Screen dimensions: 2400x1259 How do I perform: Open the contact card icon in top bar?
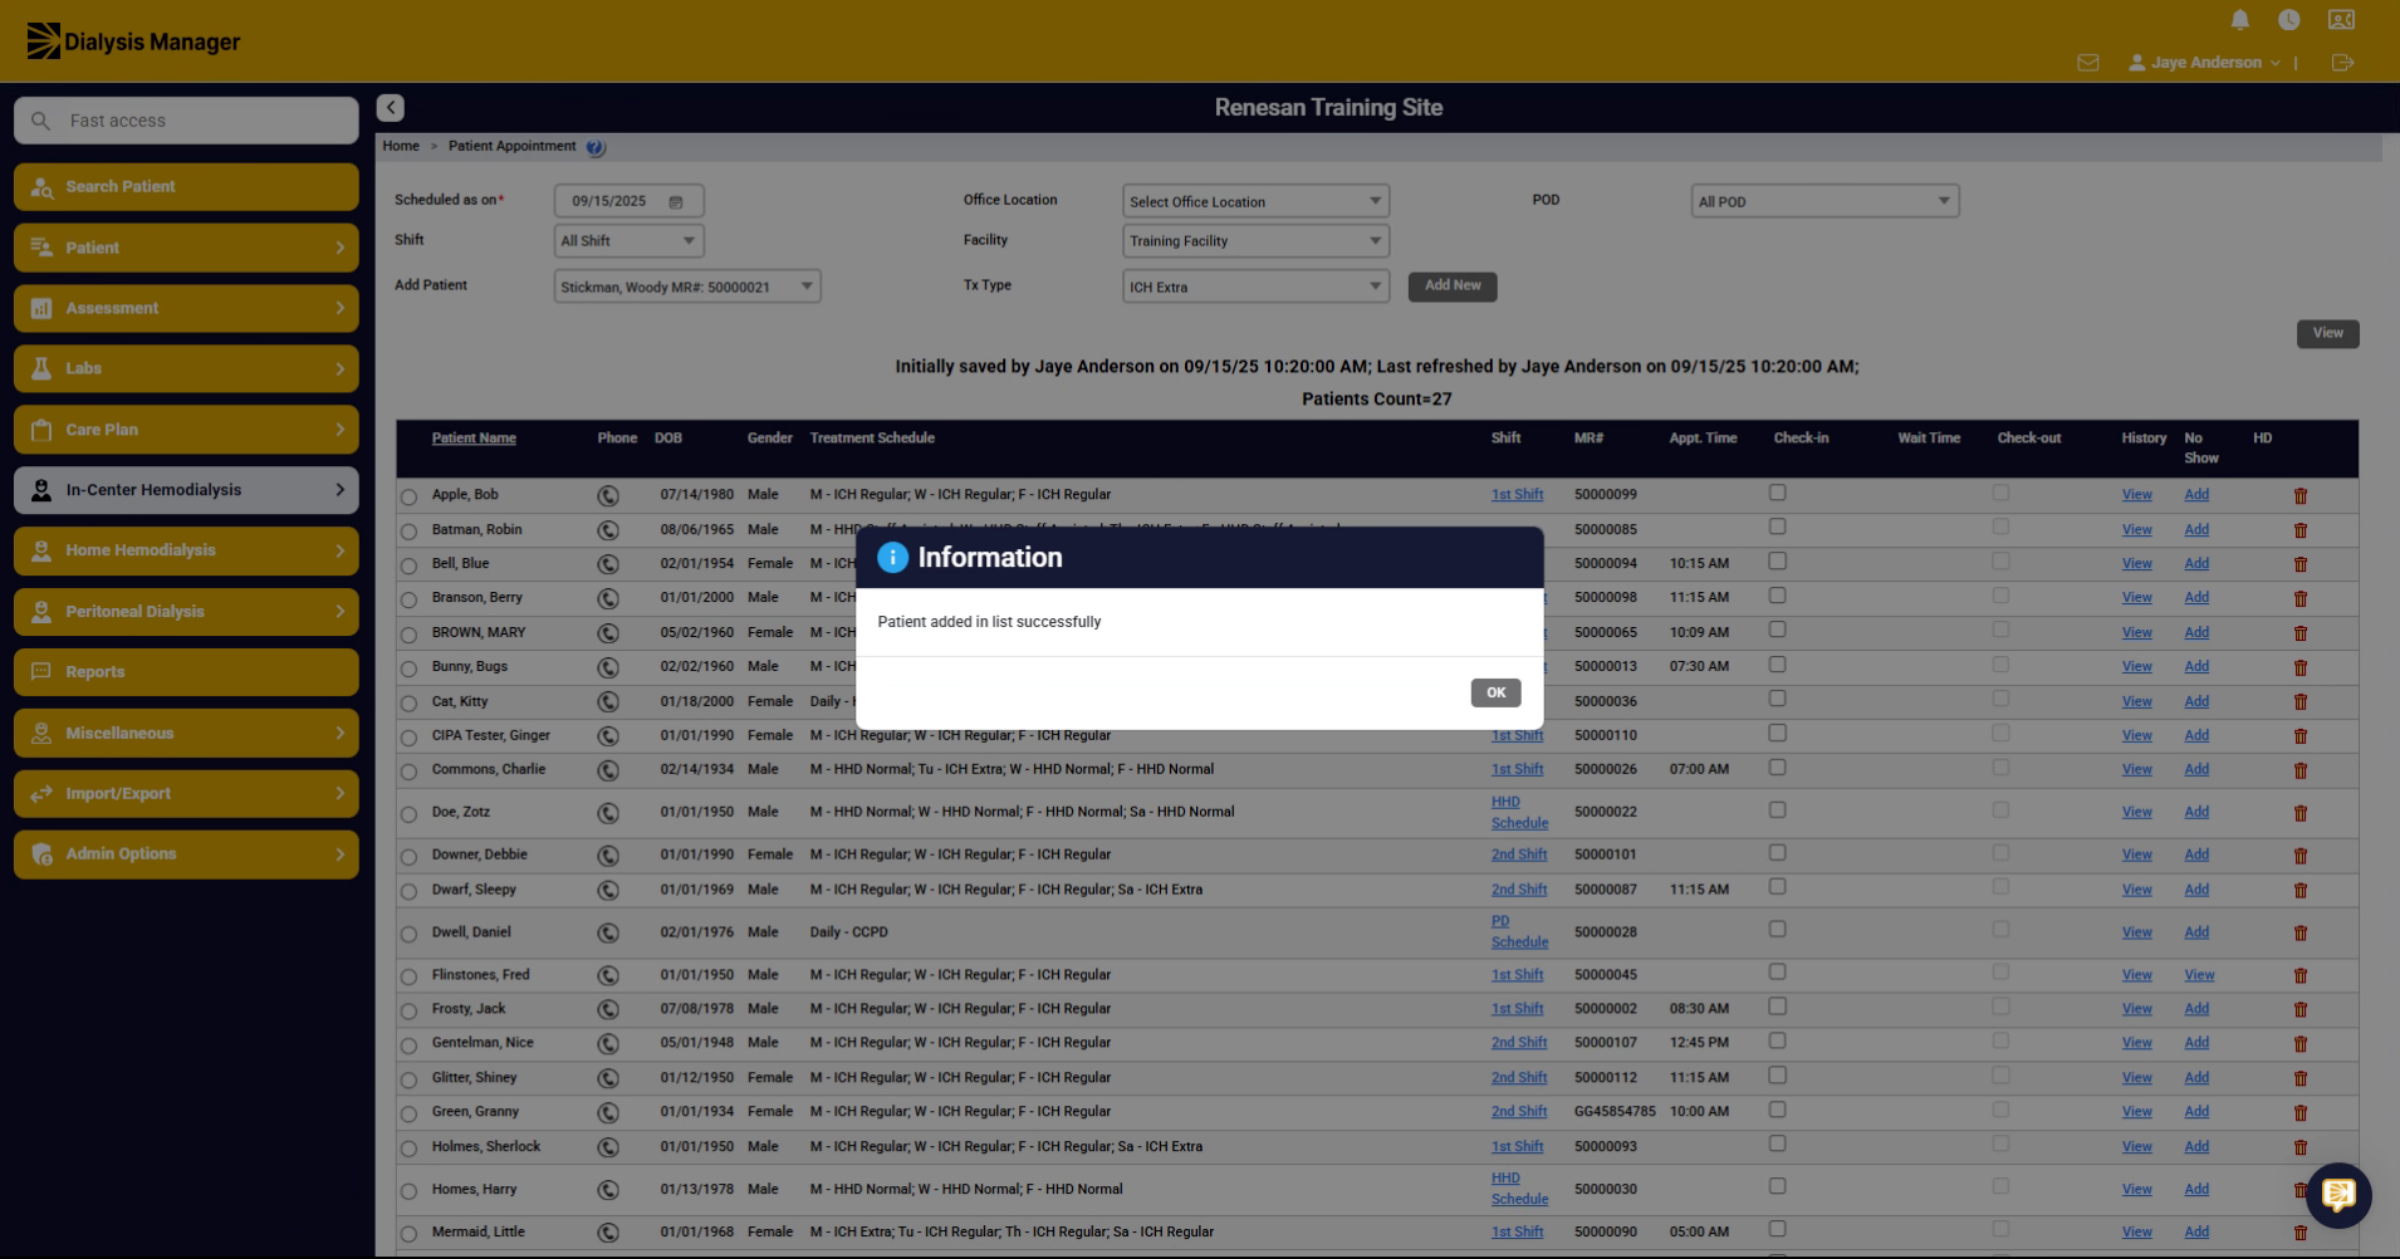pyautogui.click(x=2341, y=20)
